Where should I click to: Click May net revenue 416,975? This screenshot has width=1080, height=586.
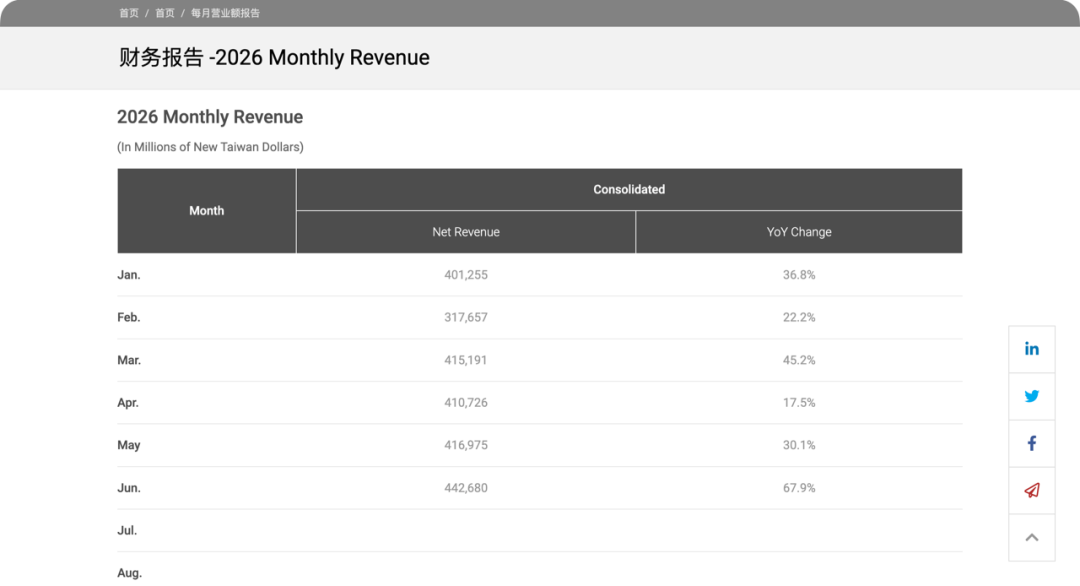click(x=466, y=446)
